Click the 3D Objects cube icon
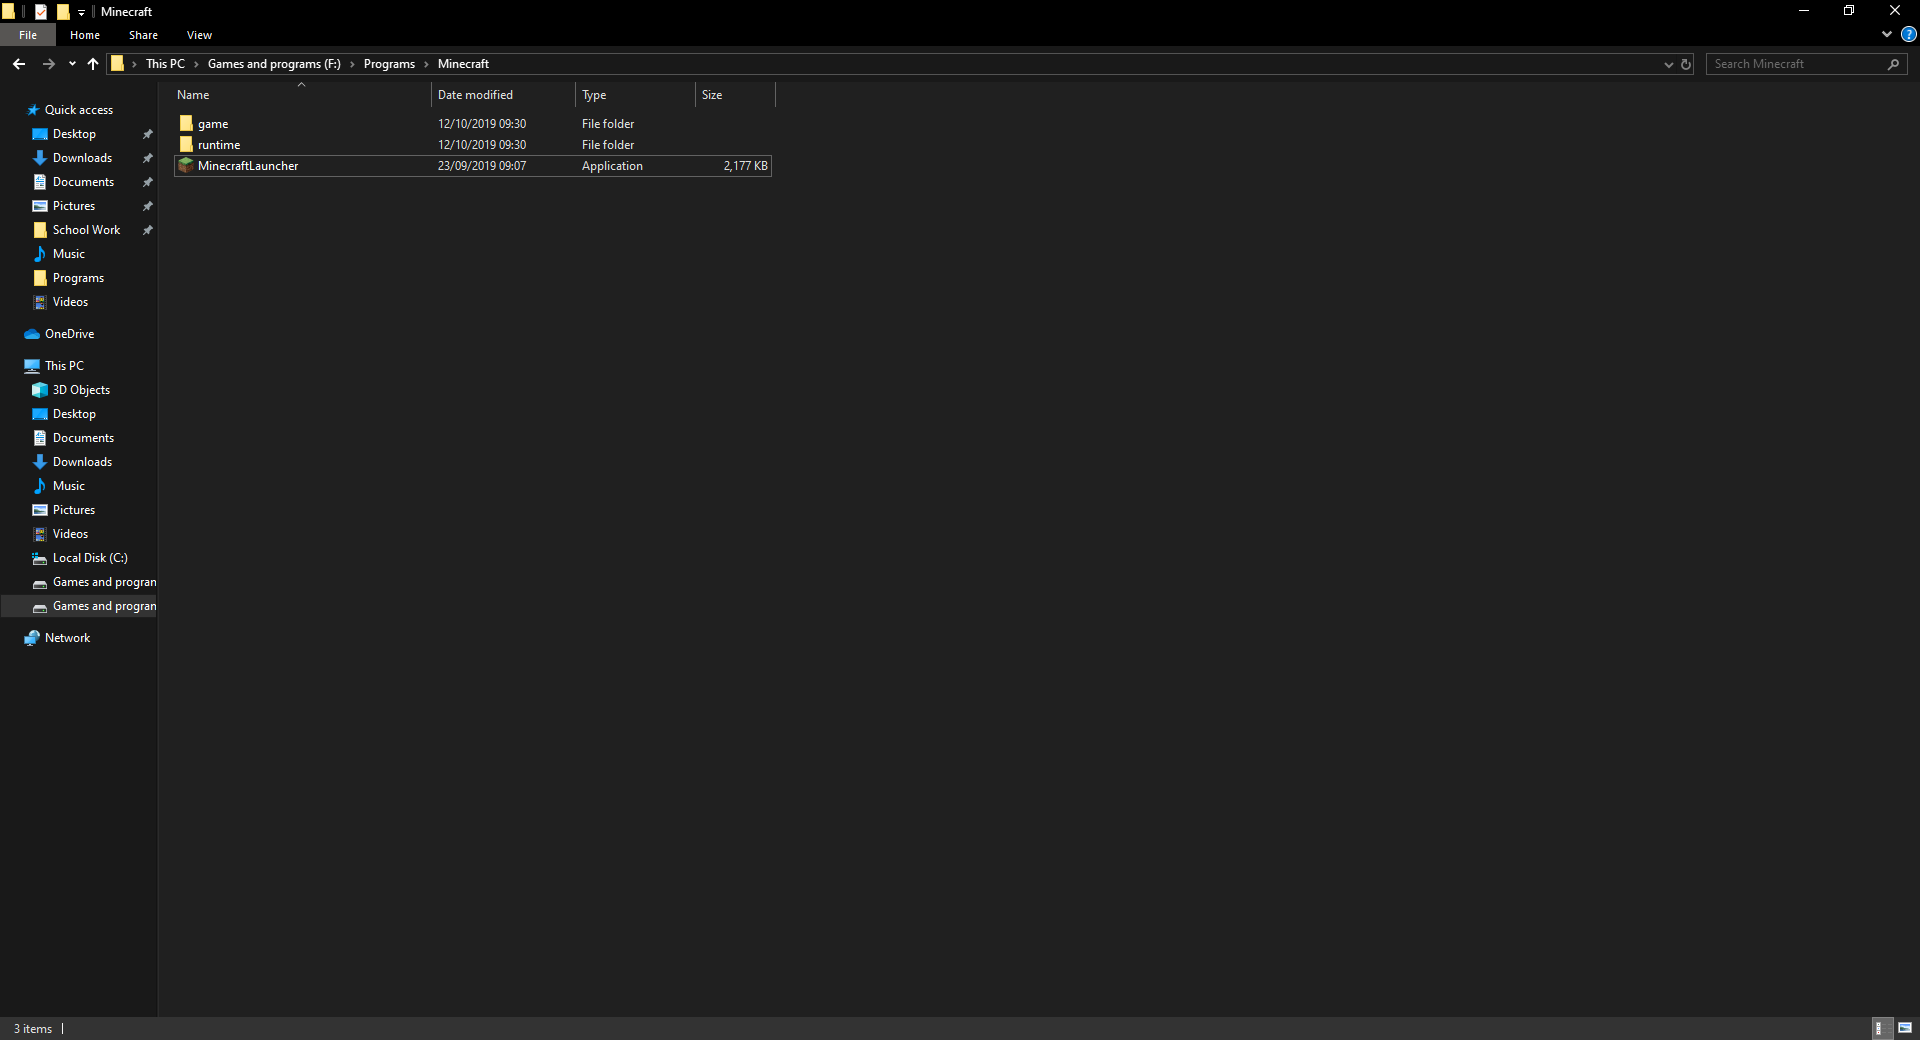1920x1040 pixels. point(40,390)
